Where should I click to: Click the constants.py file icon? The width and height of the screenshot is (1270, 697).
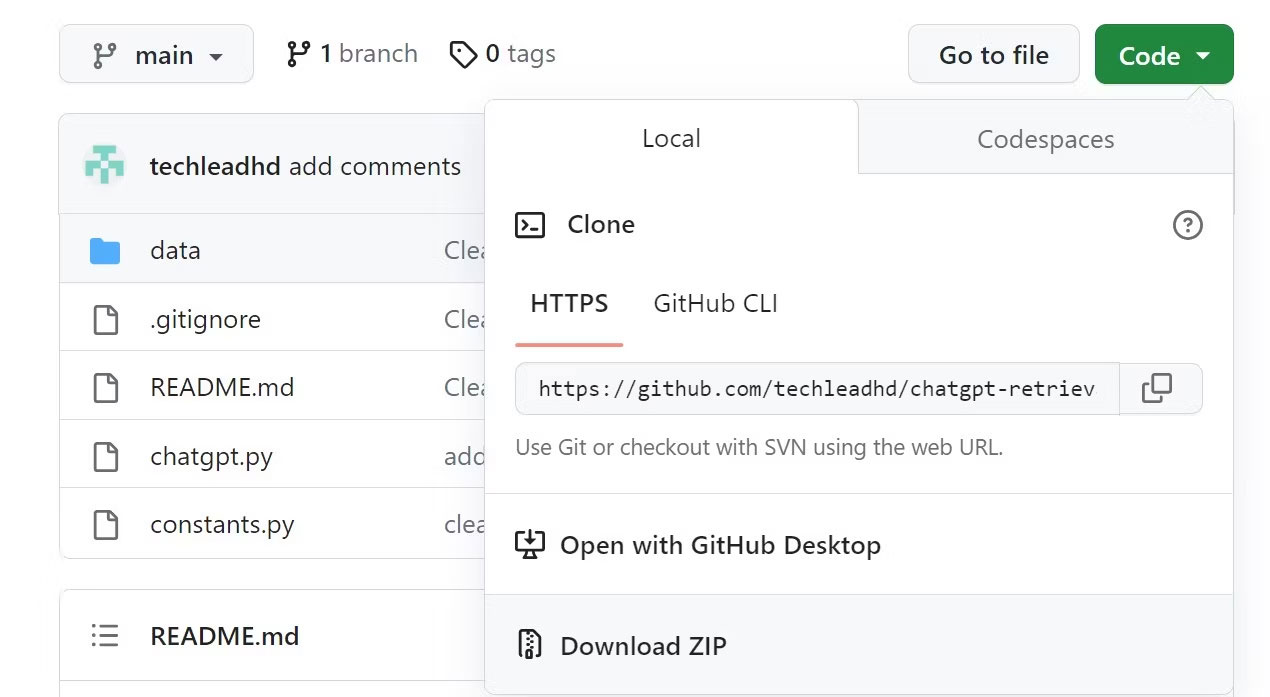(x=105, y=525)
